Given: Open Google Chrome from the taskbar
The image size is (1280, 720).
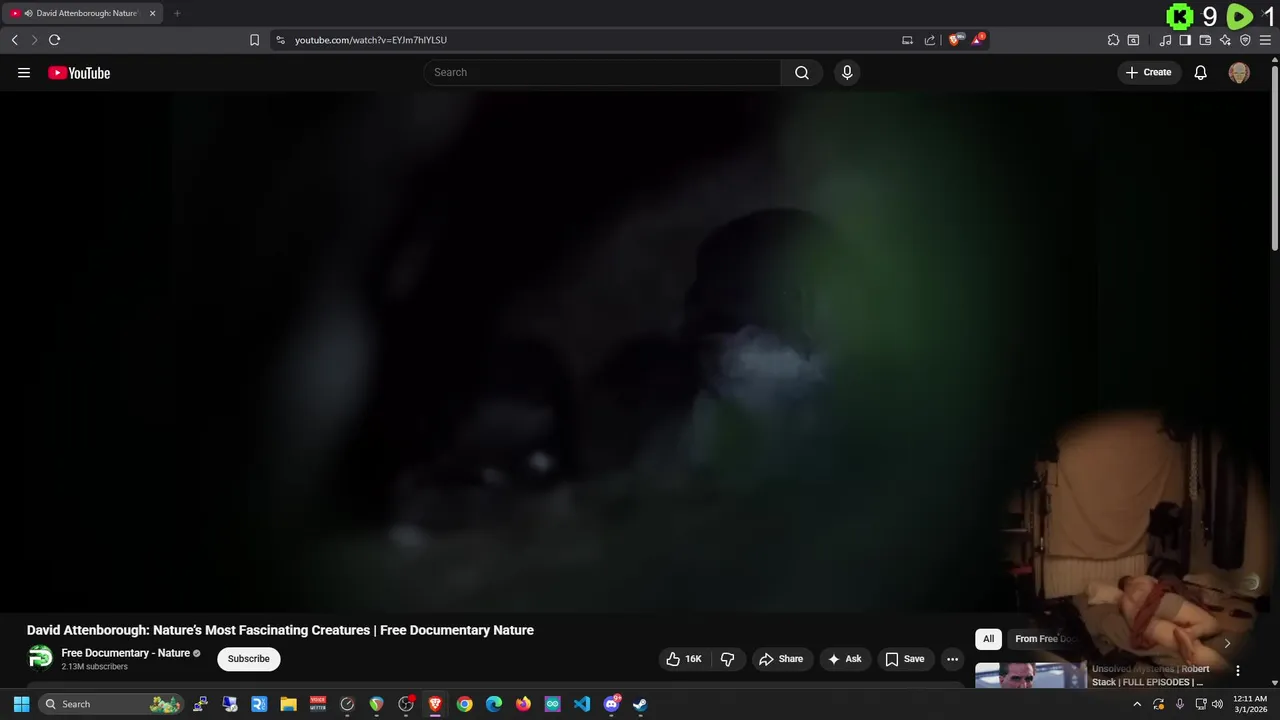Looking at the screenshot, I should coord(464,704).
